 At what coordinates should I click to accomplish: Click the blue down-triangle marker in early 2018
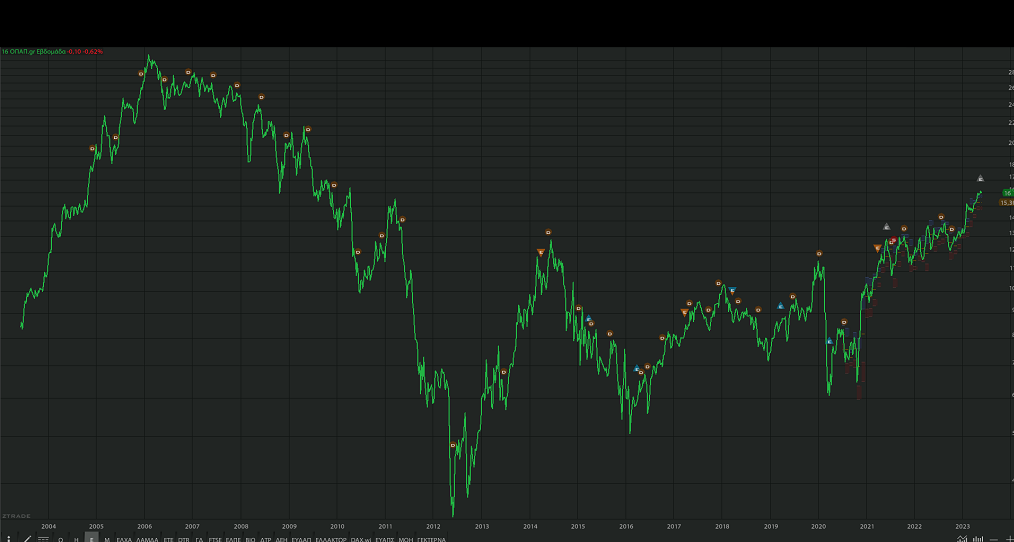coord(733,290)
